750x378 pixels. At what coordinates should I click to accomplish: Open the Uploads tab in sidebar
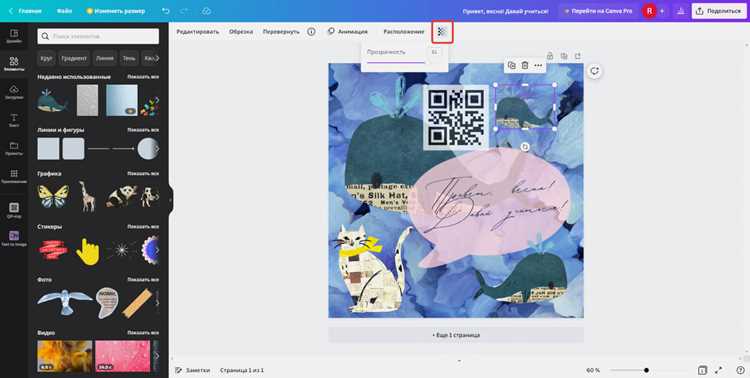click(14, 92)
